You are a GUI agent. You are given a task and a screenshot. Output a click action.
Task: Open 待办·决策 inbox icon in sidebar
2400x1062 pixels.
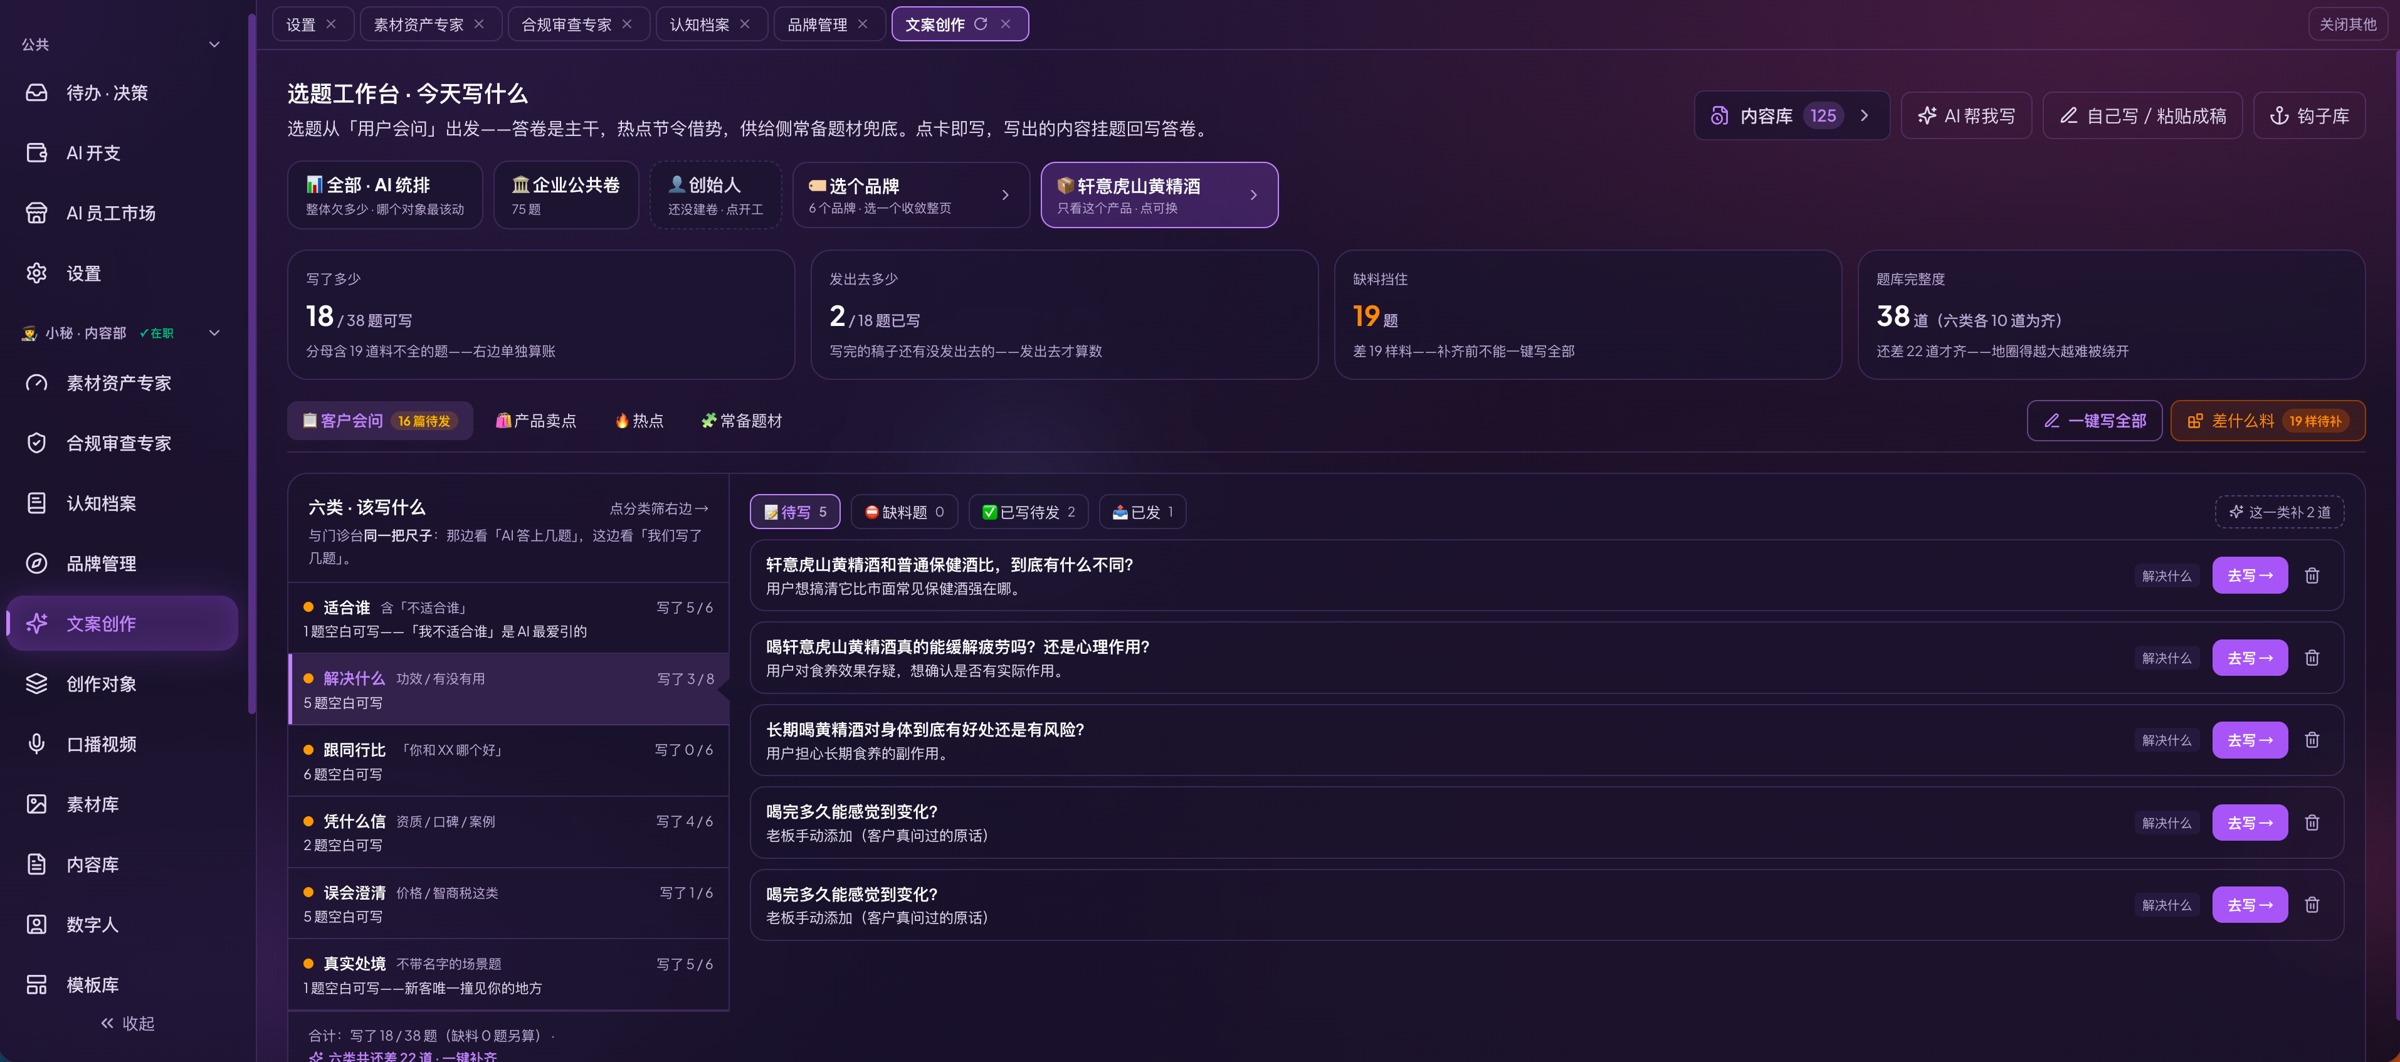[x=37, y=93]
